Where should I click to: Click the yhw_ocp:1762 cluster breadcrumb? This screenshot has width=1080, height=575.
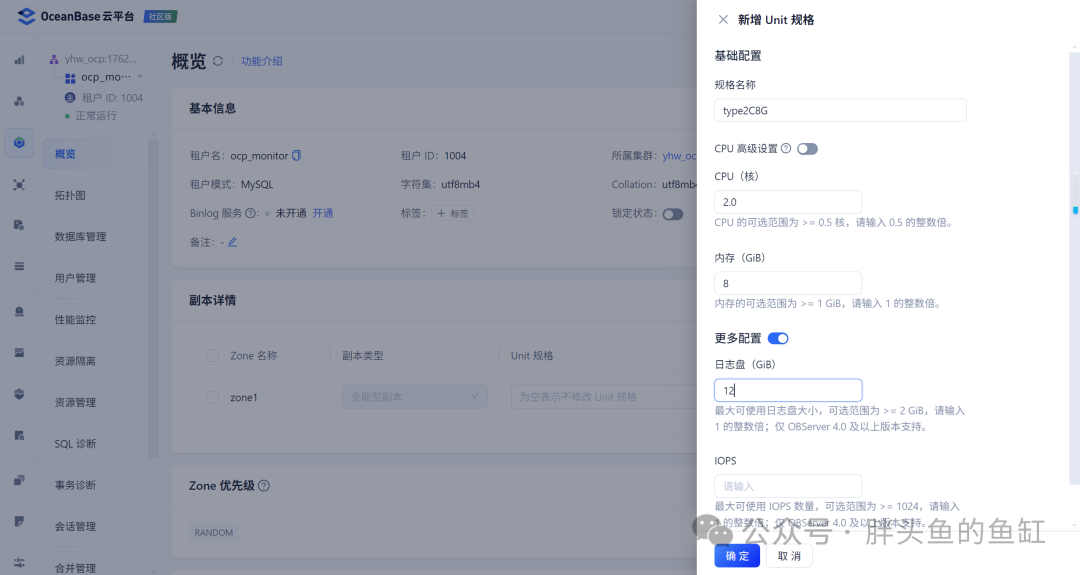coord(101,59)
